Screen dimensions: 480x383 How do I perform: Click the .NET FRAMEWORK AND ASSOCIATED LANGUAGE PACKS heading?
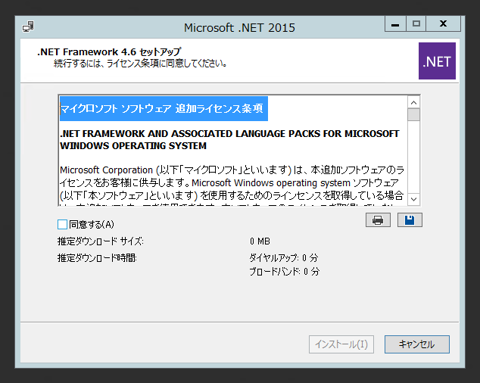click(x=229, y=140)
